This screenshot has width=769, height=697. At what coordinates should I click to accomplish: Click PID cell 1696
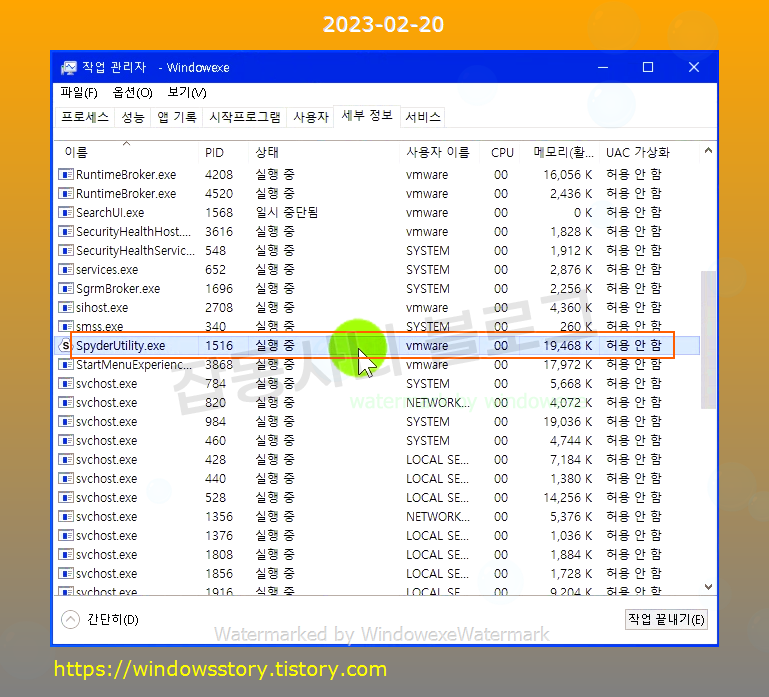(x=219, y=289)
